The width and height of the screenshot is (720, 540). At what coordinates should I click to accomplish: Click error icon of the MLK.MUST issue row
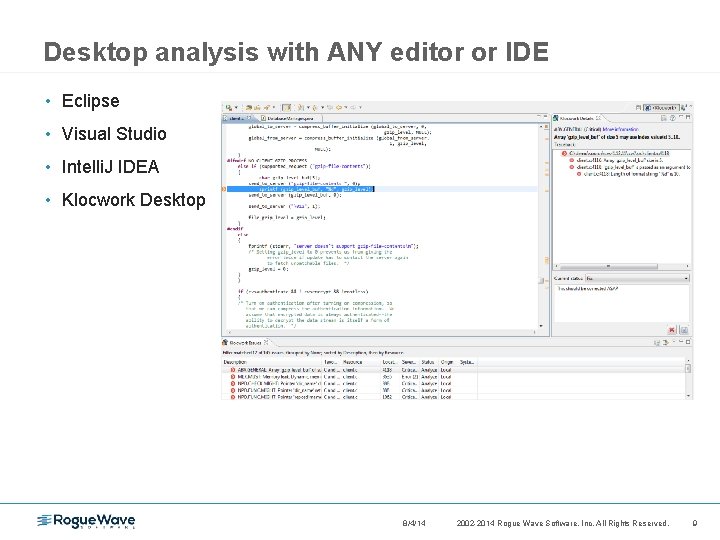(233, 377)
